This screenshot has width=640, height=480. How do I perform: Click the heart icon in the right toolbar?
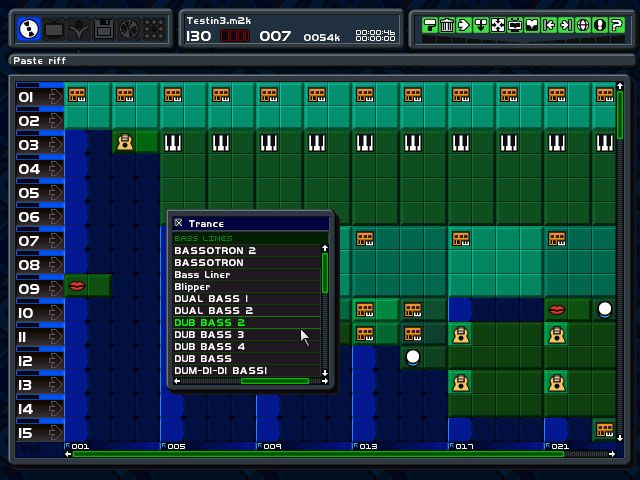[x=532, y=25]
